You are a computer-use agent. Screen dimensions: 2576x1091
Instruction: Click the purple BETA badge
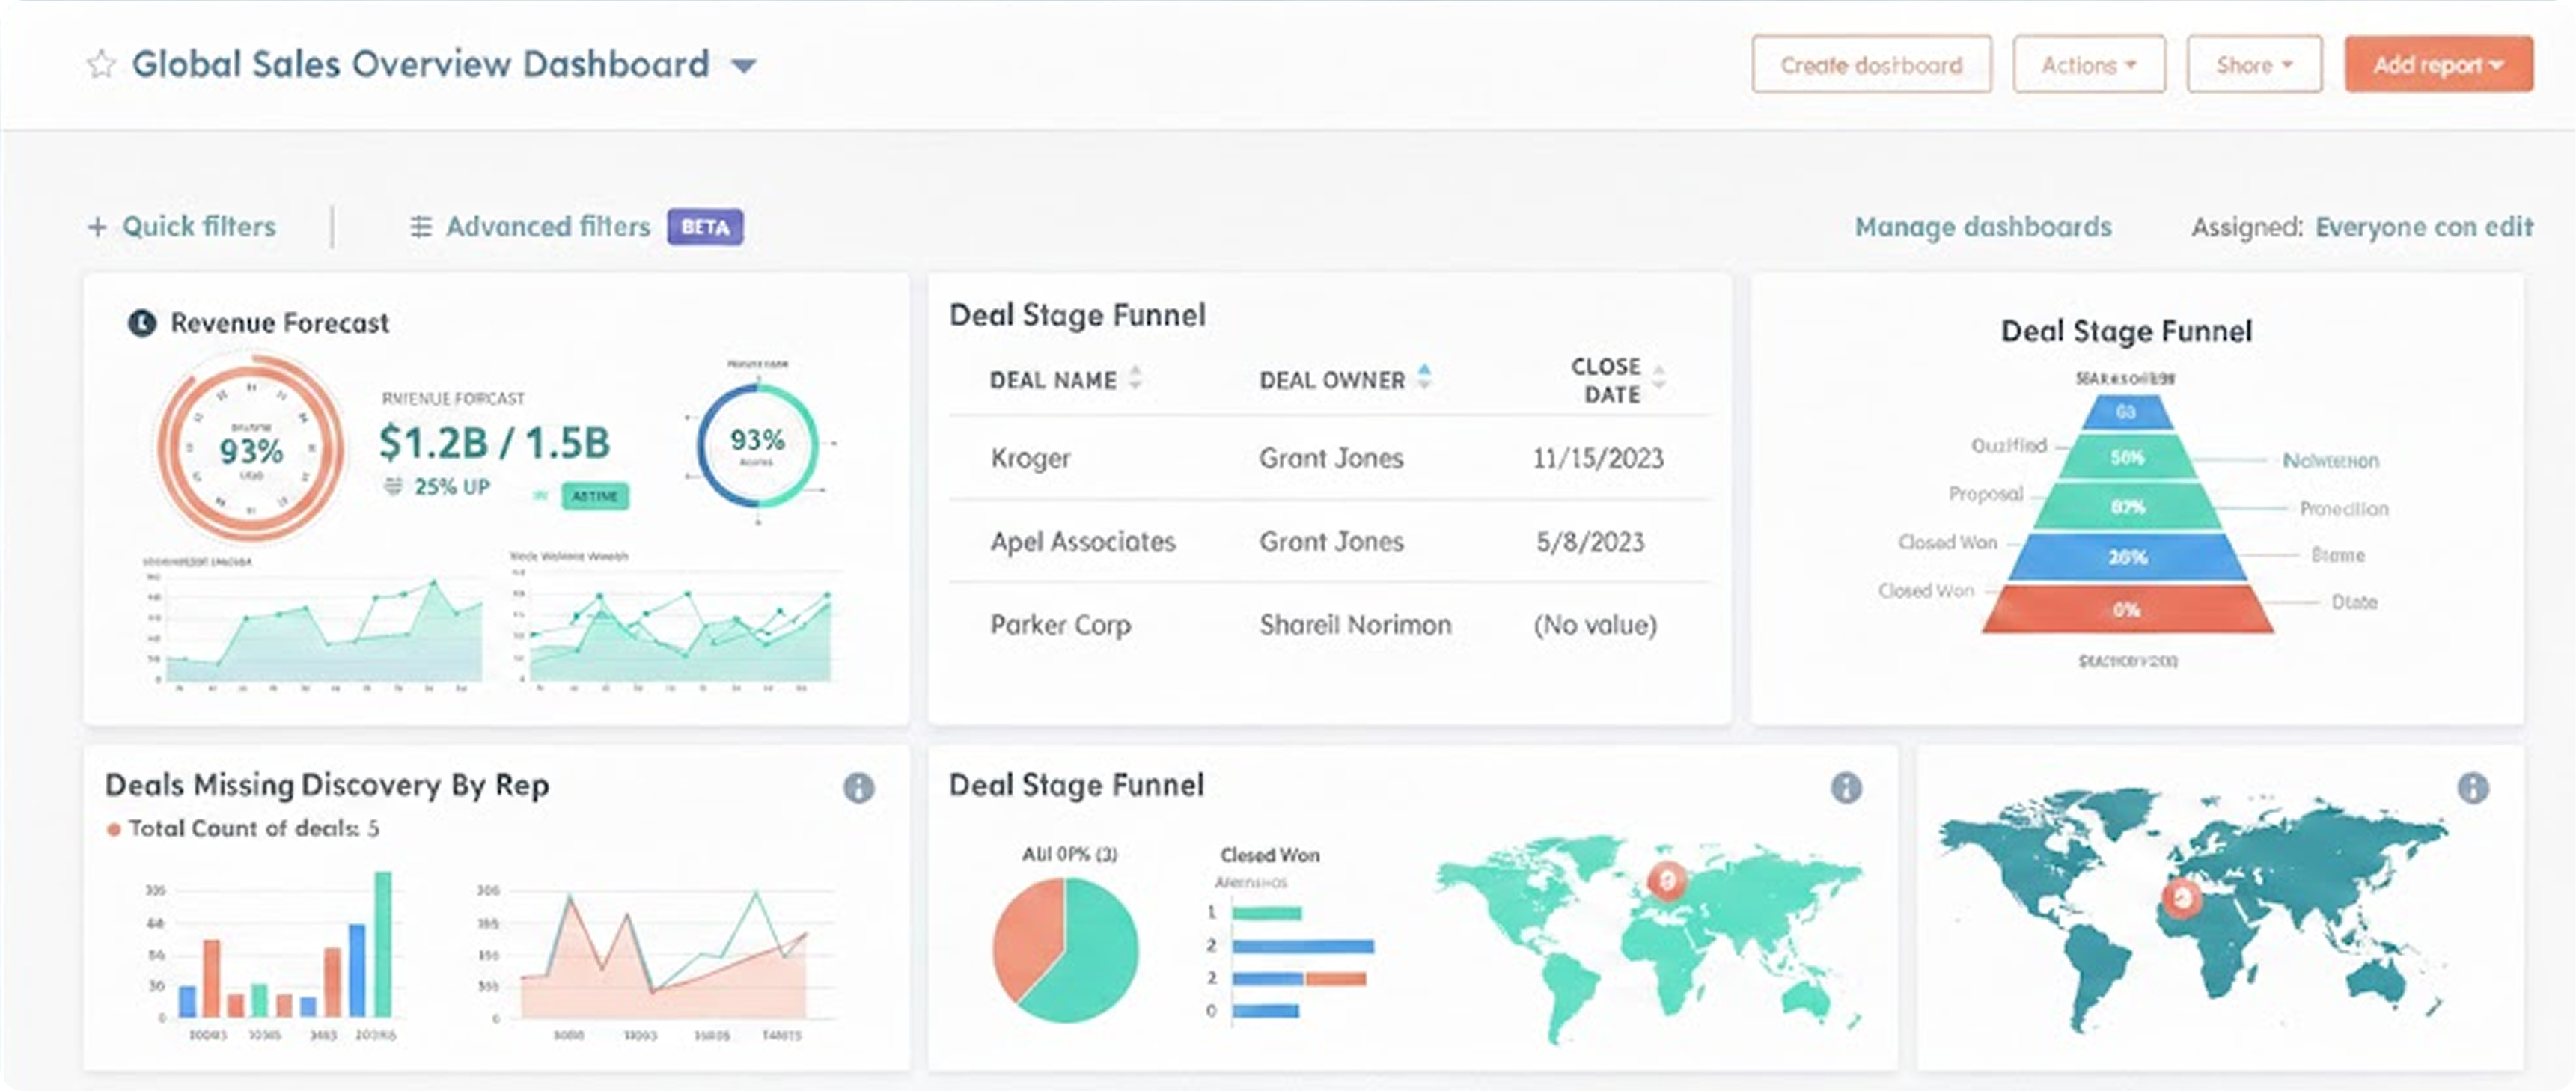705,227
